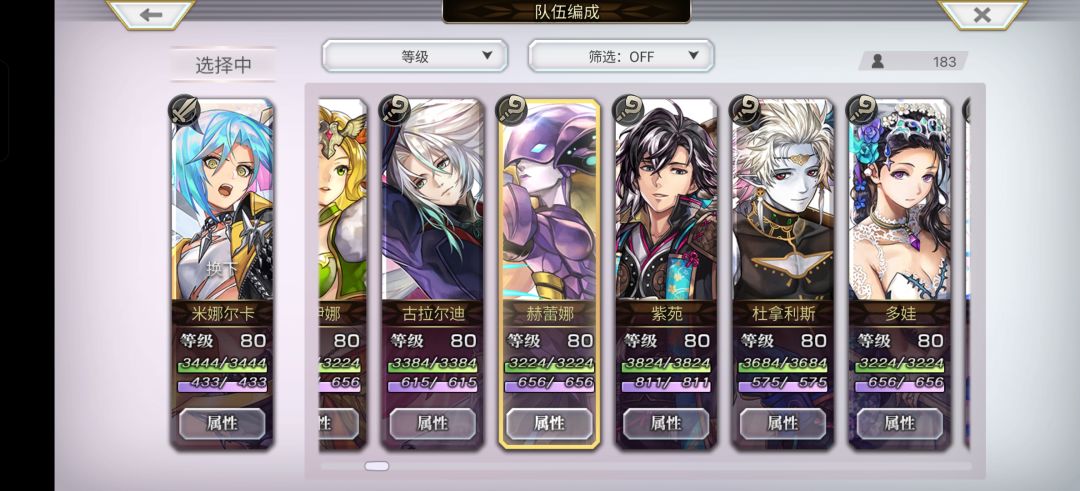The height and width of the screenshot is (491, 1080).
Task: Click the staff weapon icon on 杜拿利斯
Action: click(746, 110)
